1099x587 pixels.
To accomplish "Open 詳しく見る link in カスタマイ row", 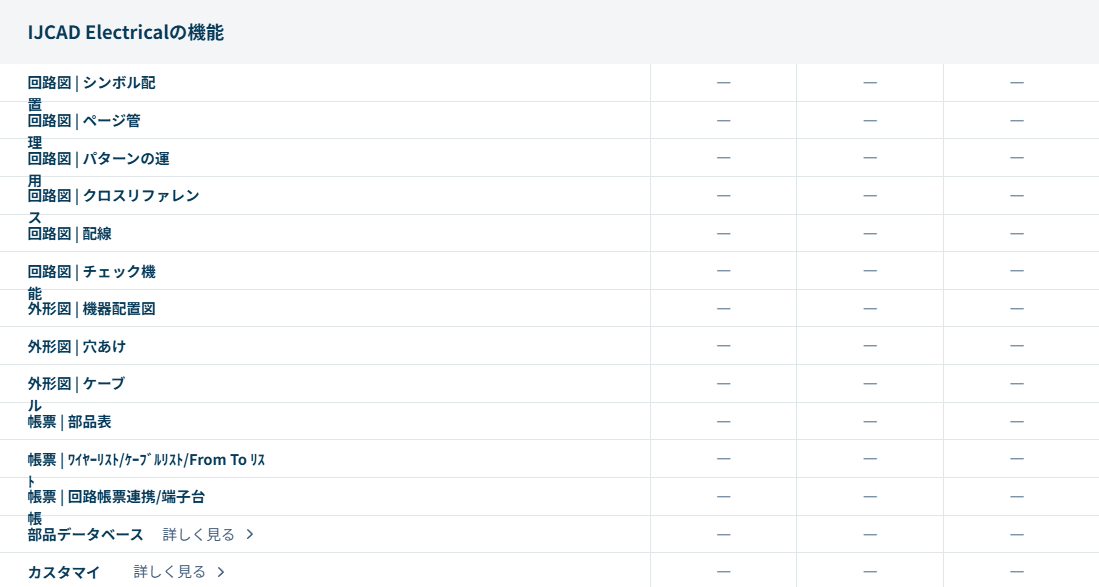I will point(170,572).
